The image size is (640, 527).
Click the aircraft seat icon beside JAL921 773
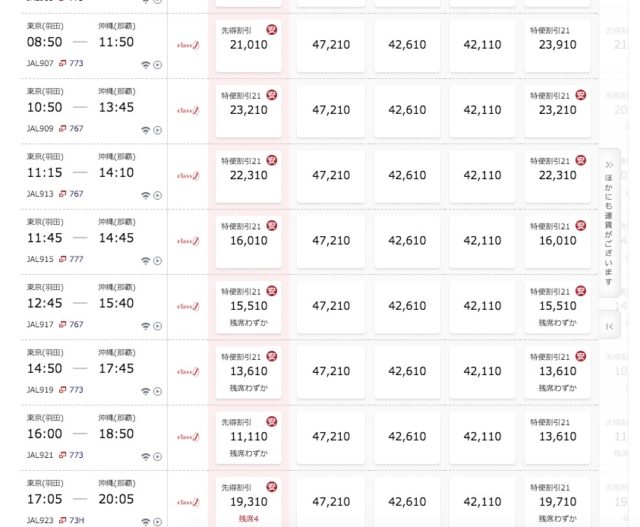pos(62,455)
